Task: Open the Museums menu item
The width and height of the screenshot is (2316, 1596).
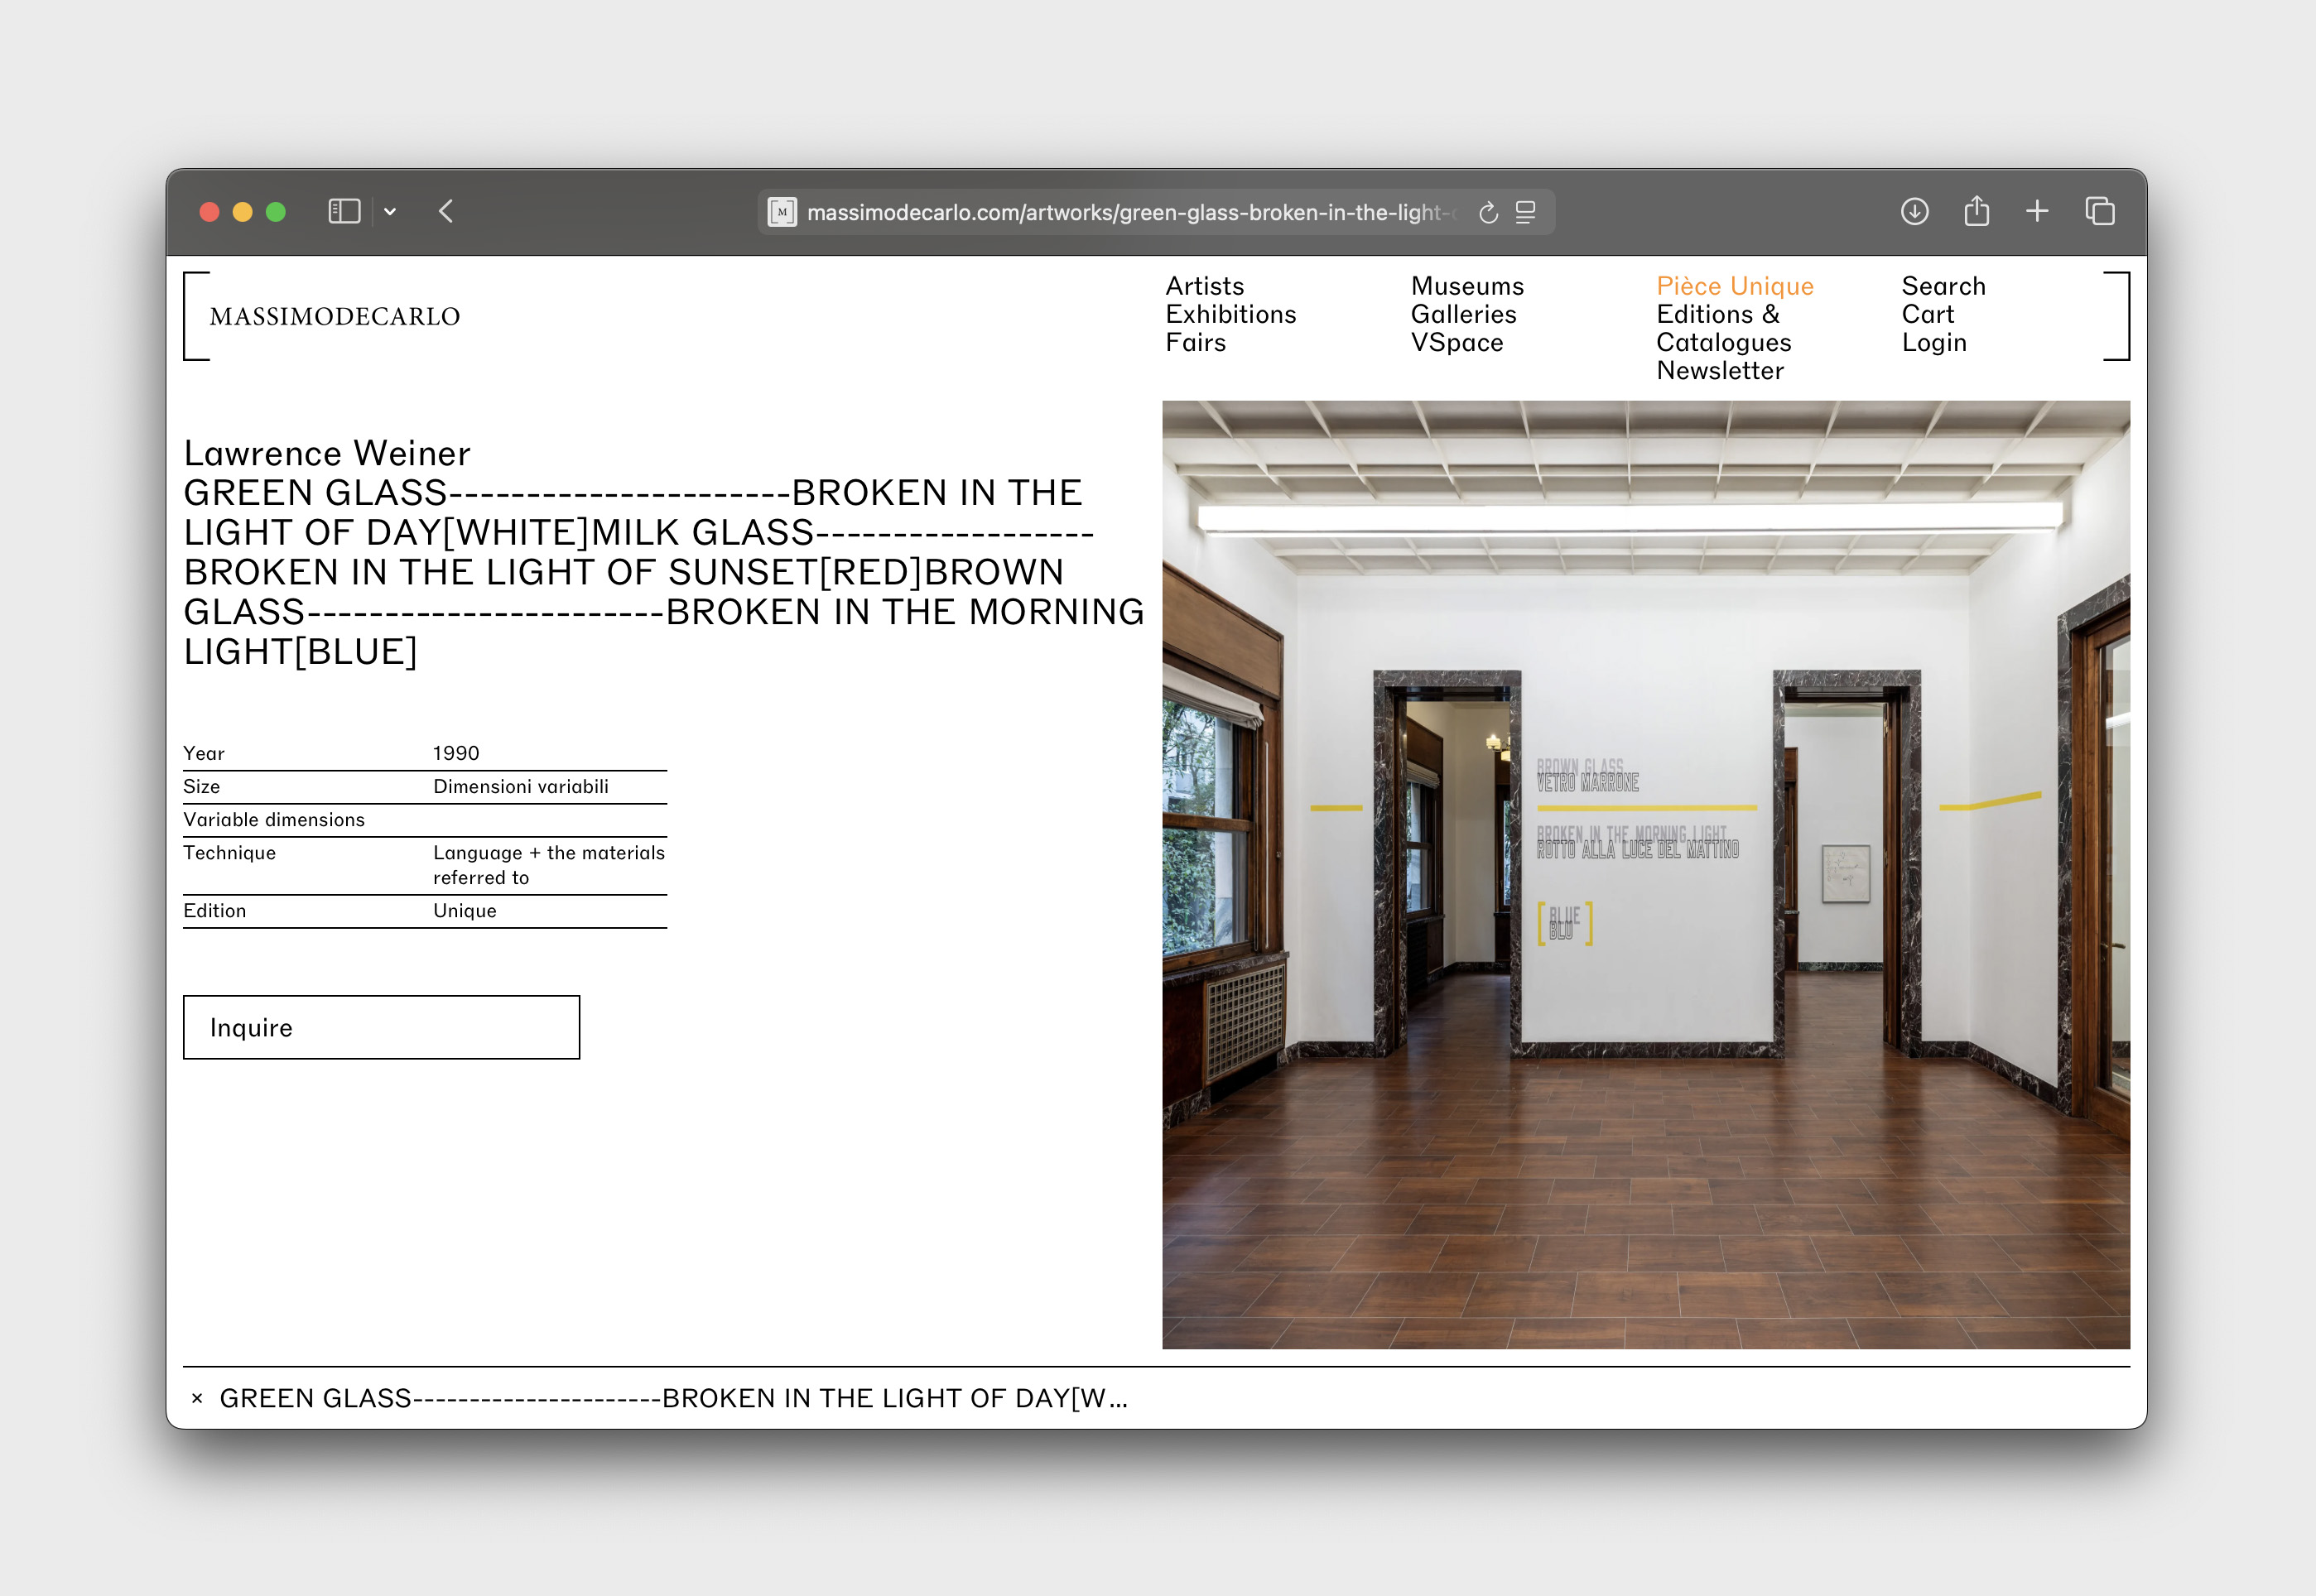Action: click(1467, 286)
